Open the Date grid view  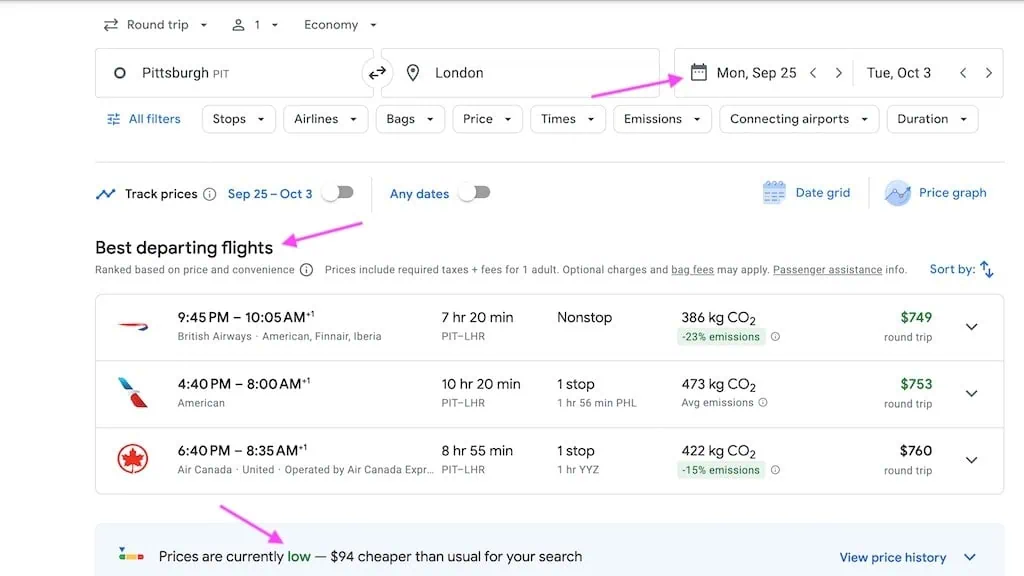pyautogui.click(x=806, y=193)
